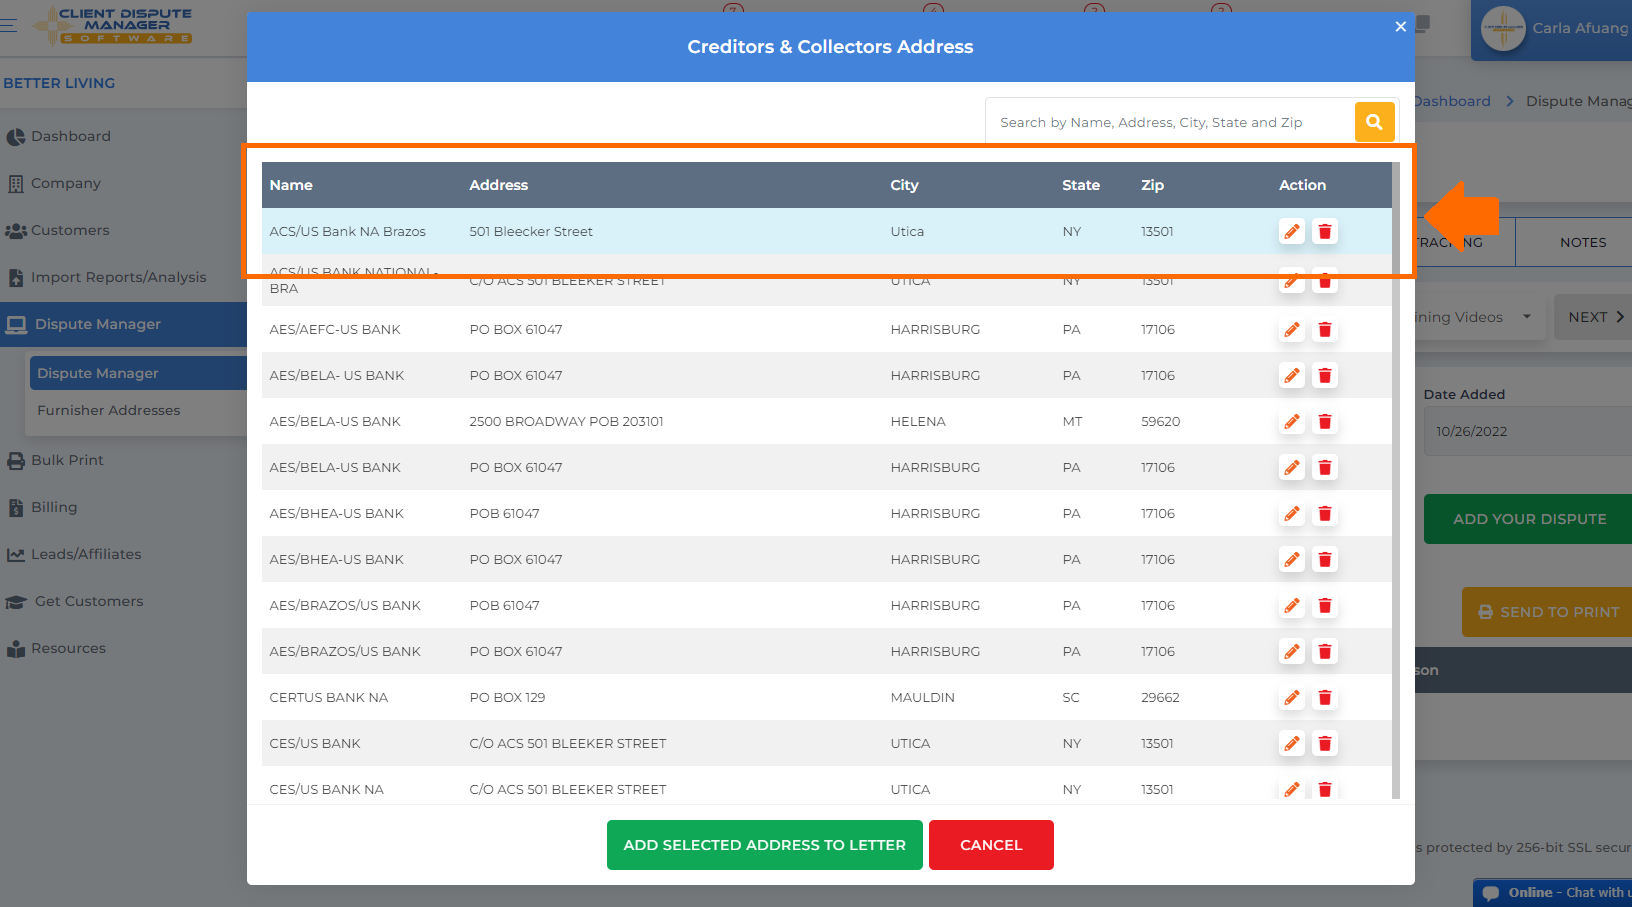This screenshot has width=1632, height=907.
Task: Delete the ACS/US Bank NA Brazos row
Action: point(1325,231)
